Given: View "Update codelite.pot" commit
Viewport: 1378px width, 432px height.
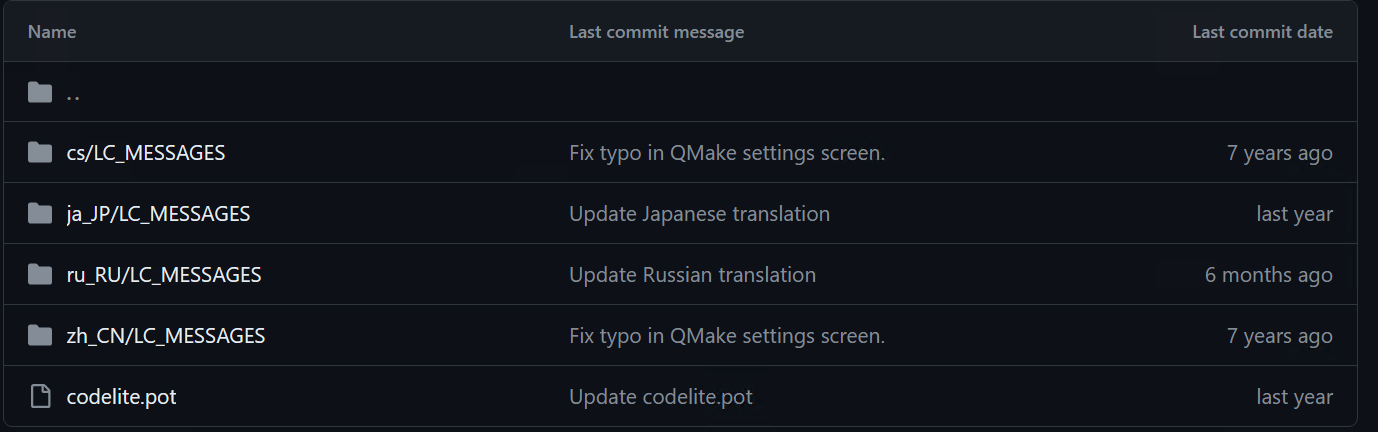Looking at the screenshot, I should click(660, 397).
